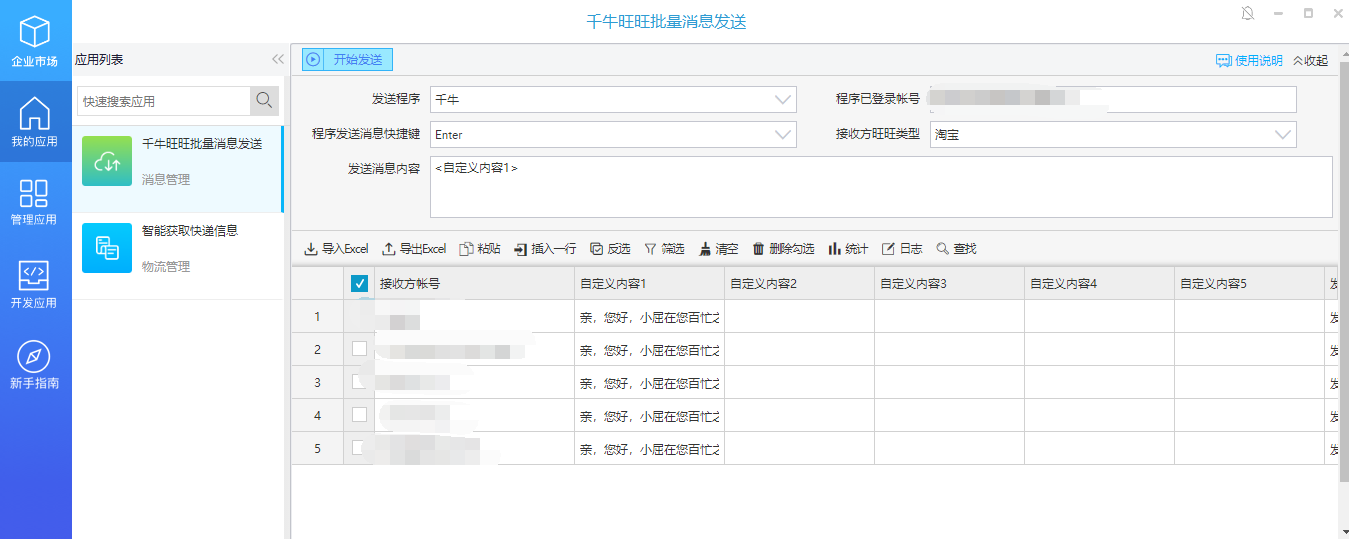Click row 4 自定义内容1 cell

(x=650, y=415)
